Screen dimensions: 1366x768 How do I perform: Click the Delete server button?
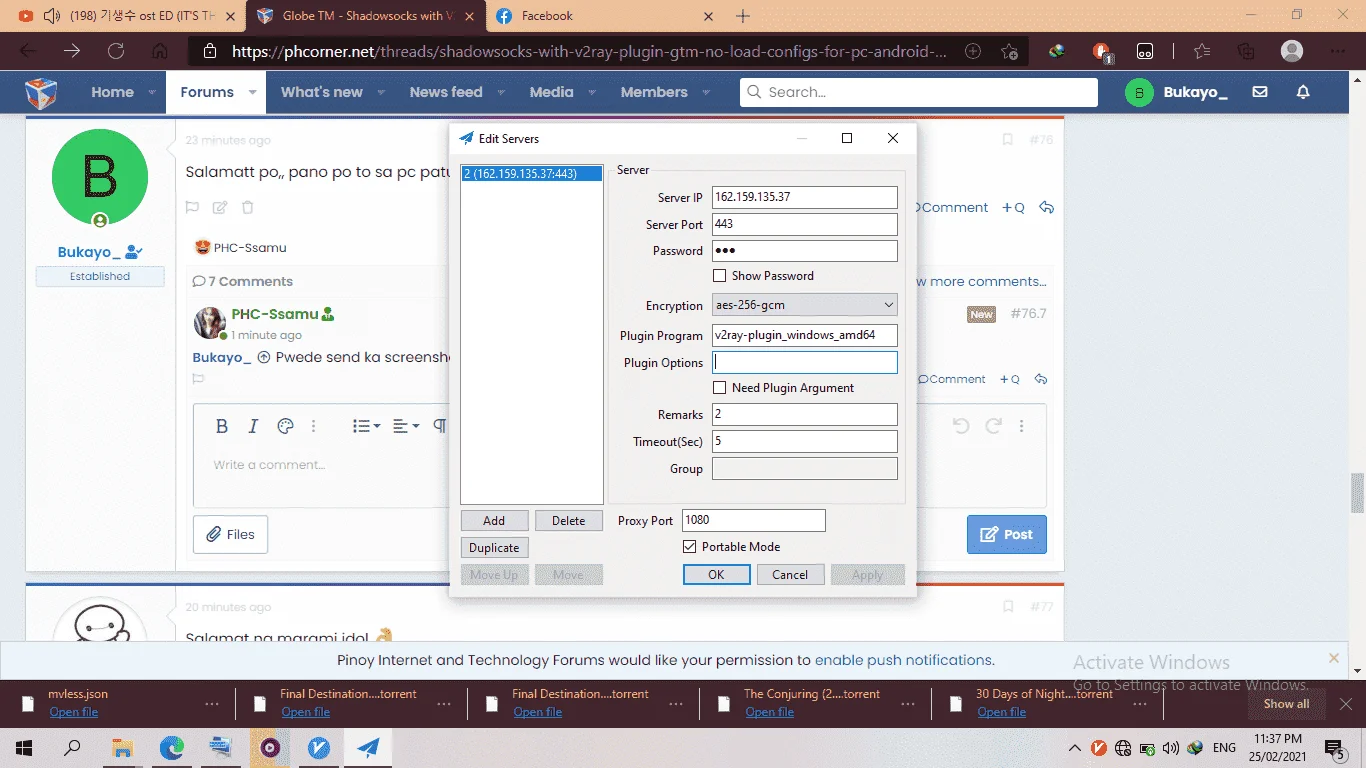[x=569, y=521]
